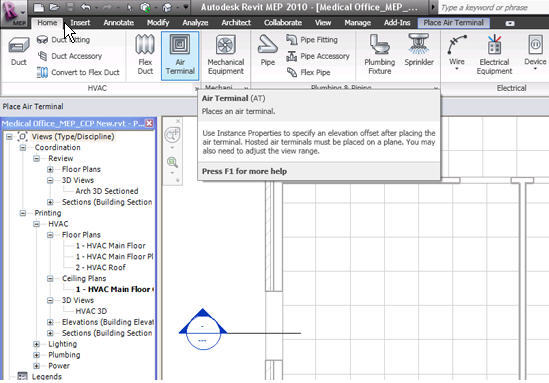Choose the Duct Fitting tool
The height and width of the screenshot is (383, 549).
[x=63, y=40]
